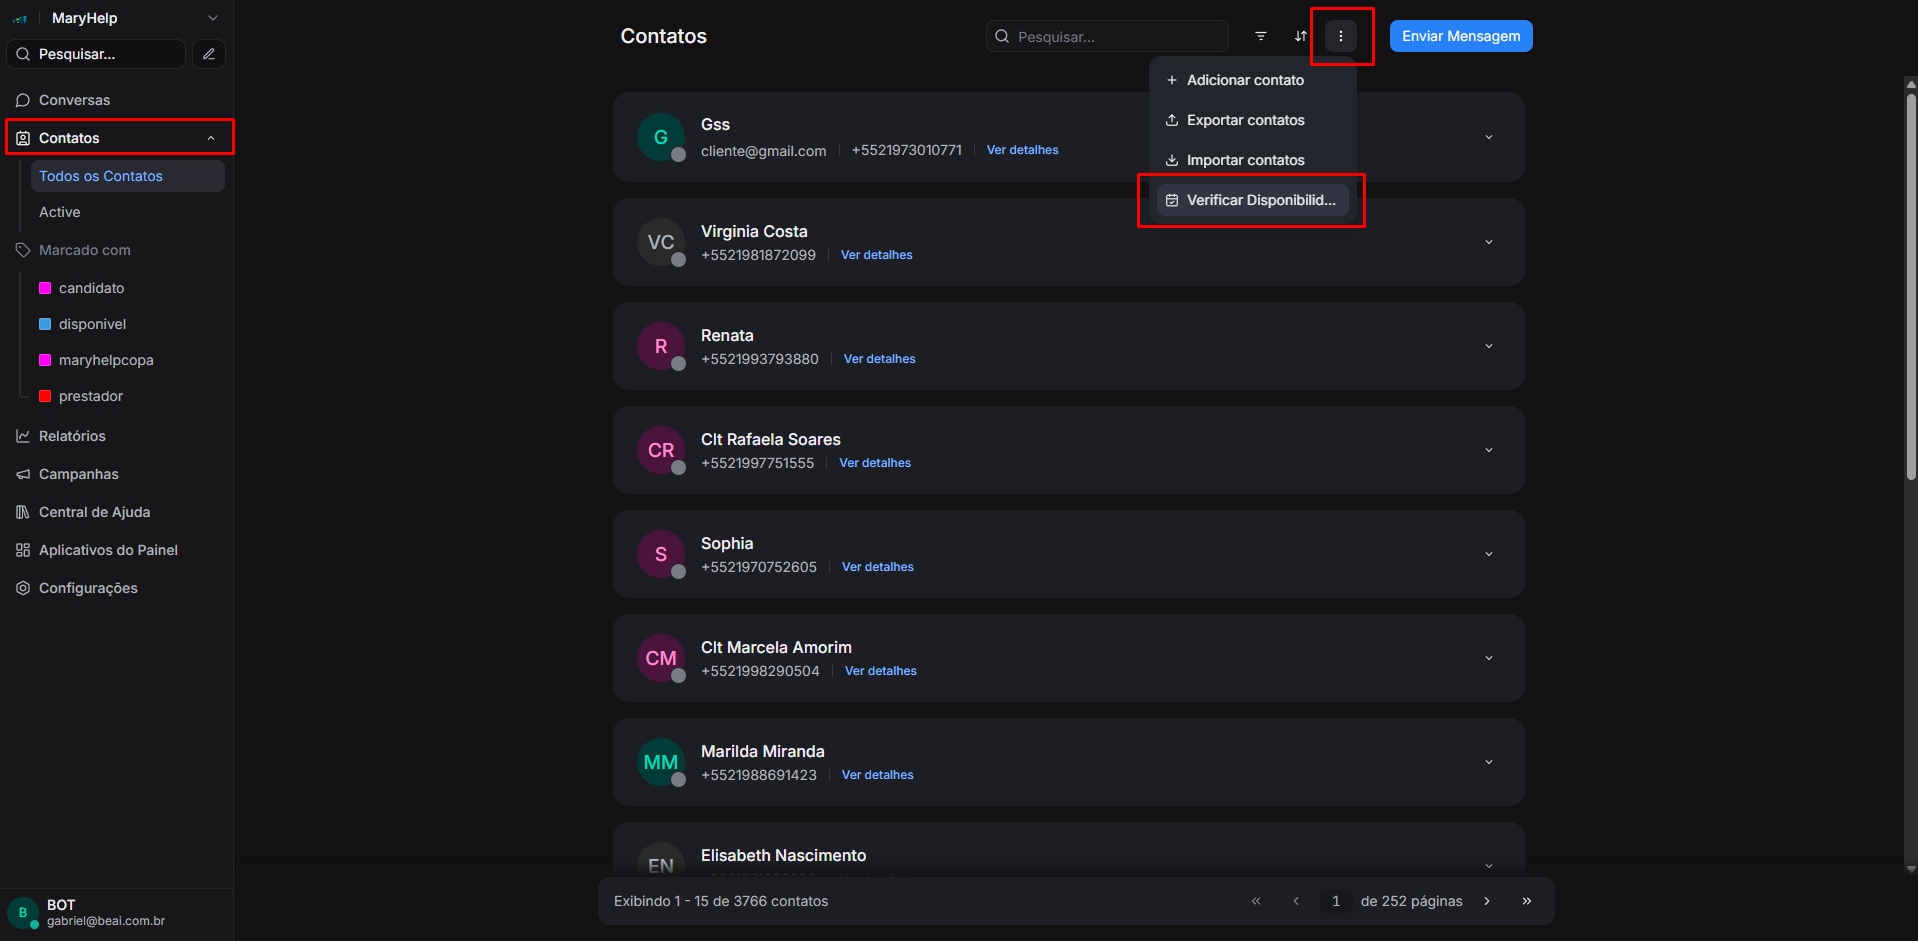Click the sort contacts icon
Image resolution: width=1918 pixels, height=941 pixels.
(x=1300, y=36)
